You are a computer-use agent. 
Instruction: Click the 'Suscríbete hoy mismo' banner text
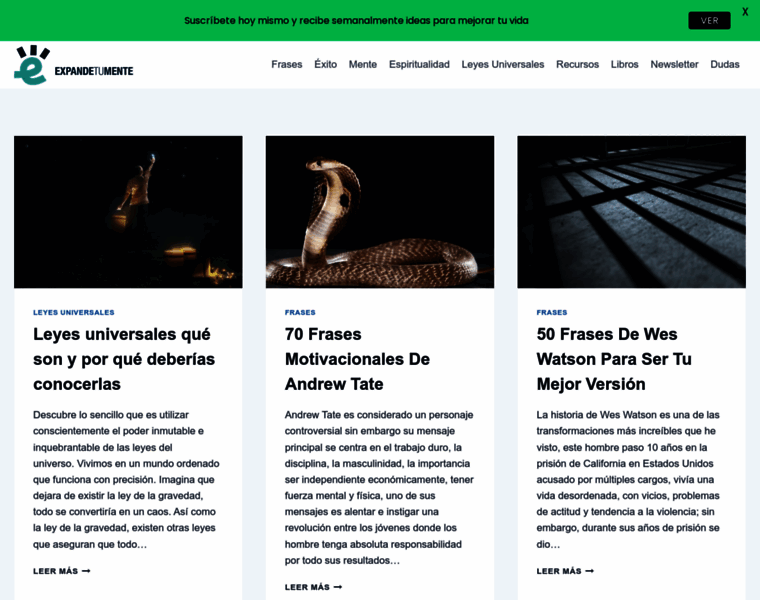[x=356, y=20]
